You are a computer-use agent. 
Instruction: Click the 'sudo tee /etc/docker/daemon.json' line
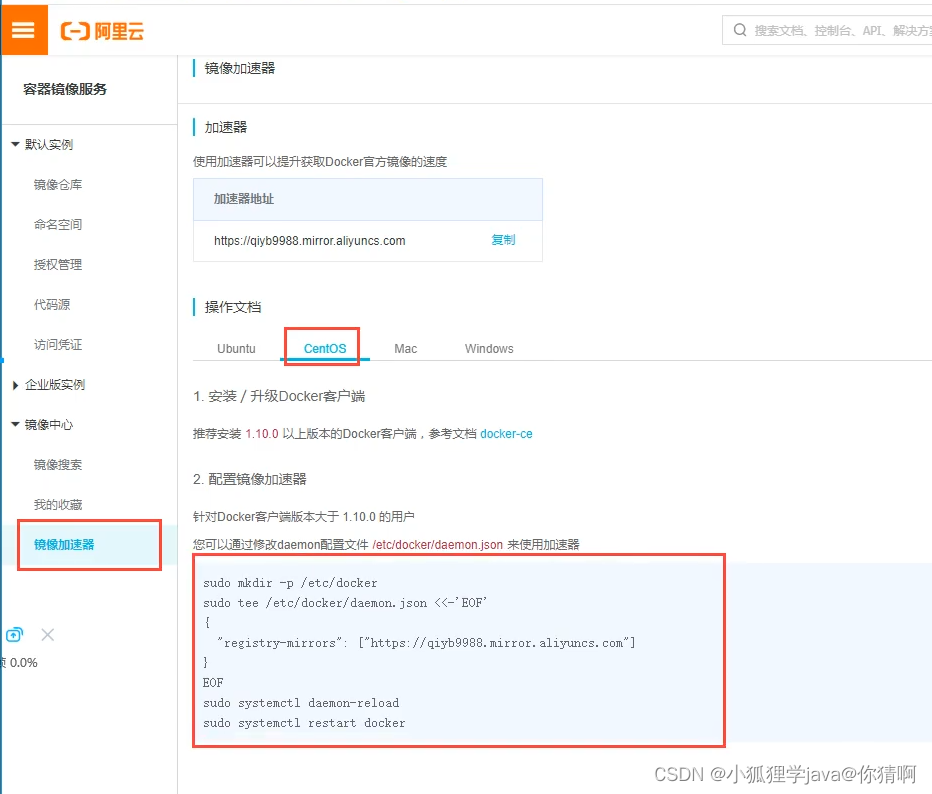[x=345, y=603]
